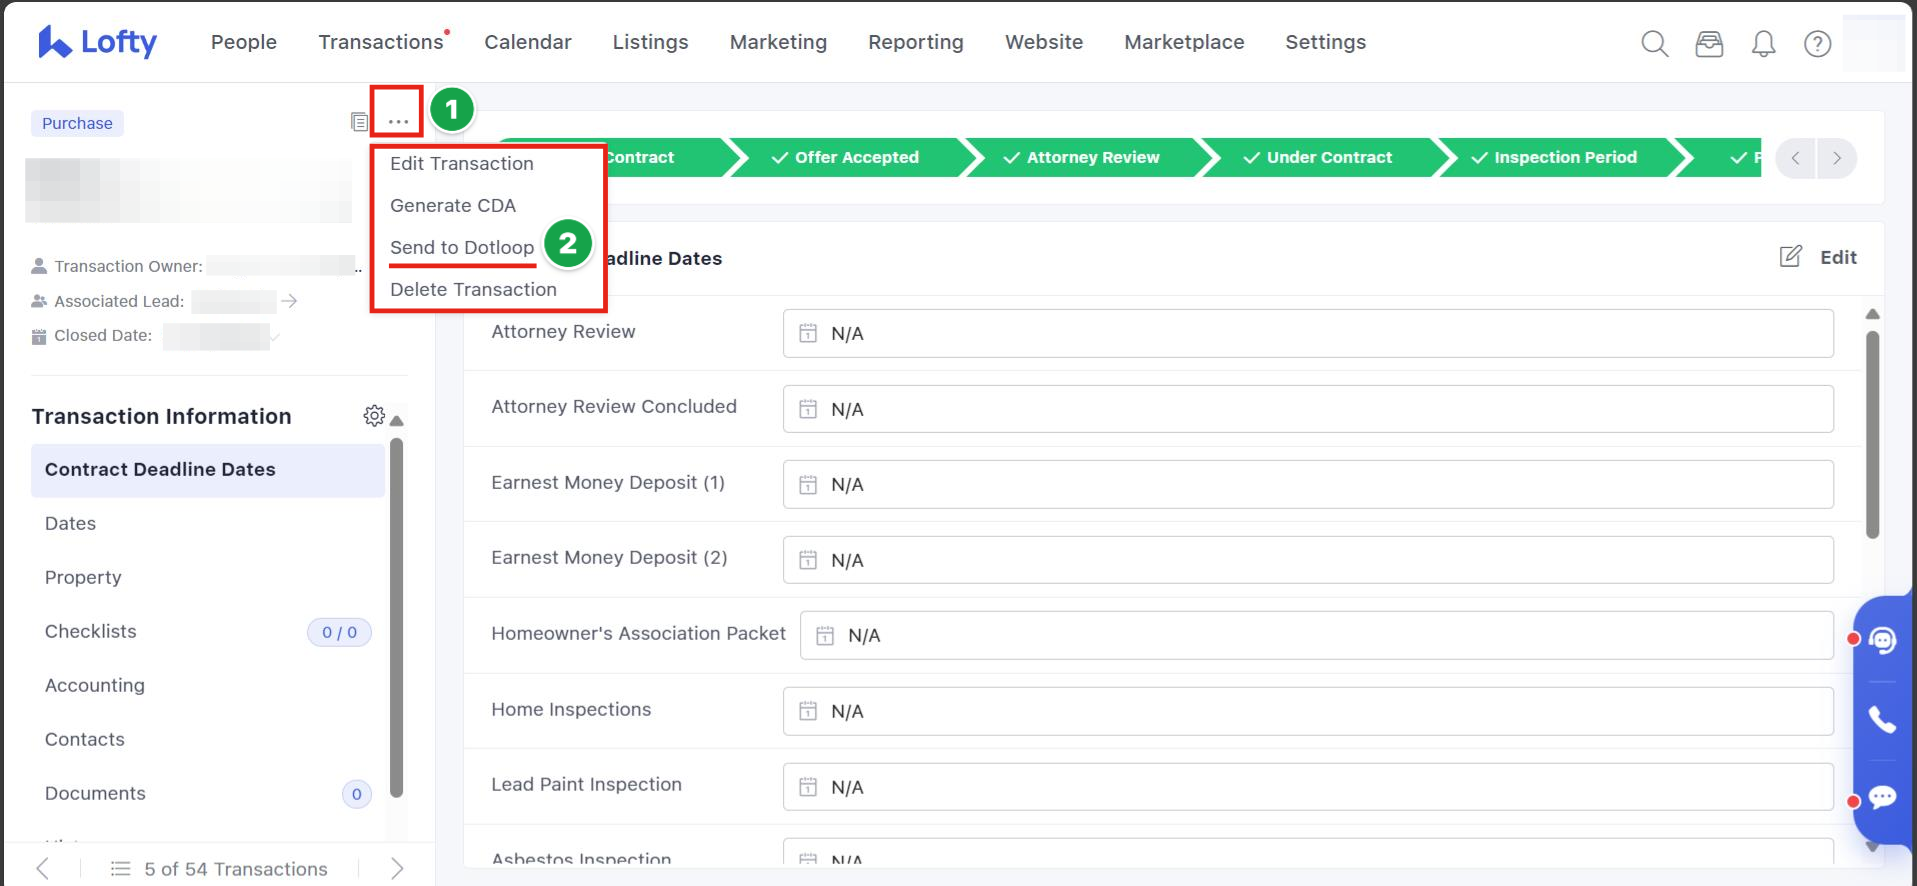Open the chat message floating icon
1917x886 pixels.
1882,797
